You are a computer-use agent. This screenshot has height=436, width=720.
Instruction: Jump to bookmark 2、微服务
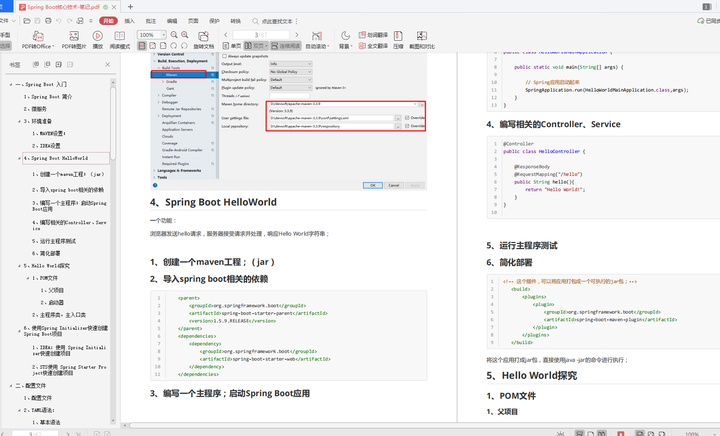[x=35, y=109]
